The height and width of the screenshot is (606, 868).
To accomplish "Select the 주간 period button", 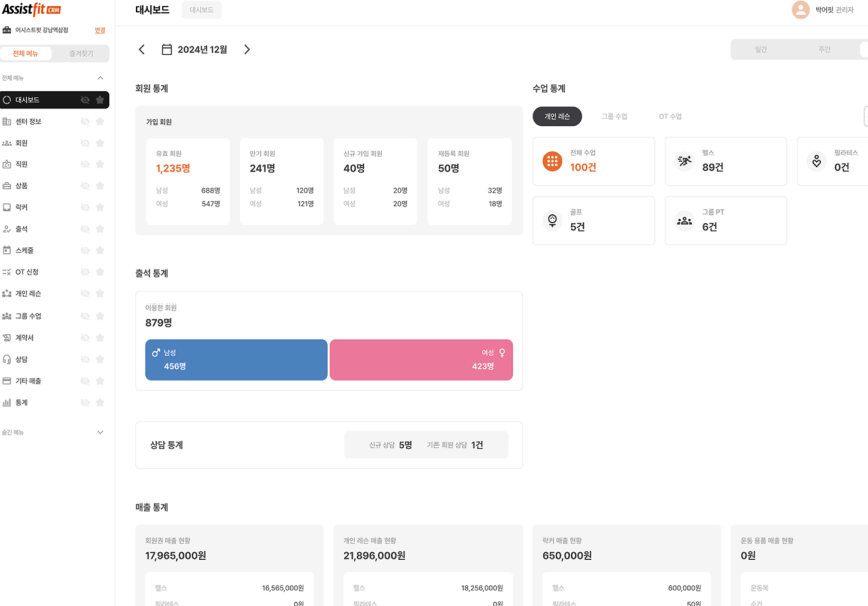I will pos(824,50).
